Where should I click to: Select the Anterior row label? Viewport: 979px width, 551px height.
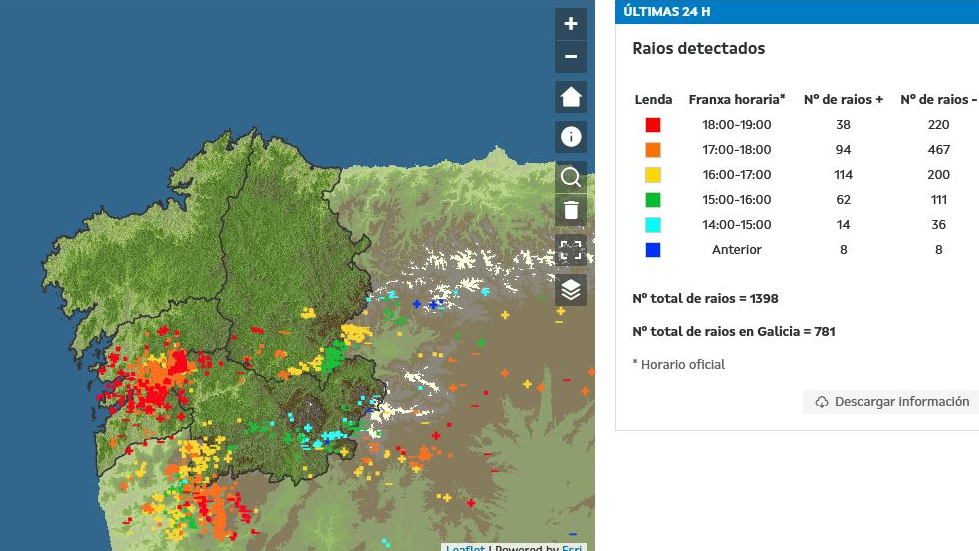tap(737, 250)
